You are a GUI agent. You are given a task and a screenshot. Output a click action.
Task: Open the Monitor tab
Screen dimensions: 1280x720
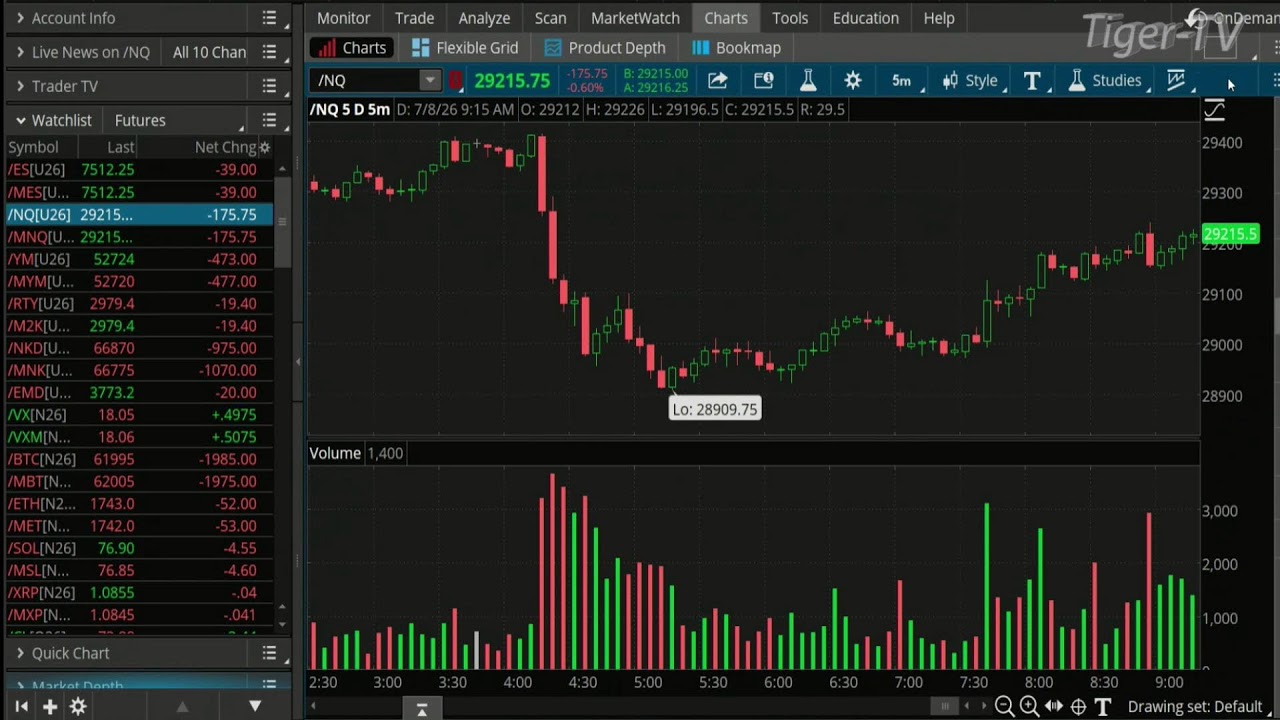point(344,18)
